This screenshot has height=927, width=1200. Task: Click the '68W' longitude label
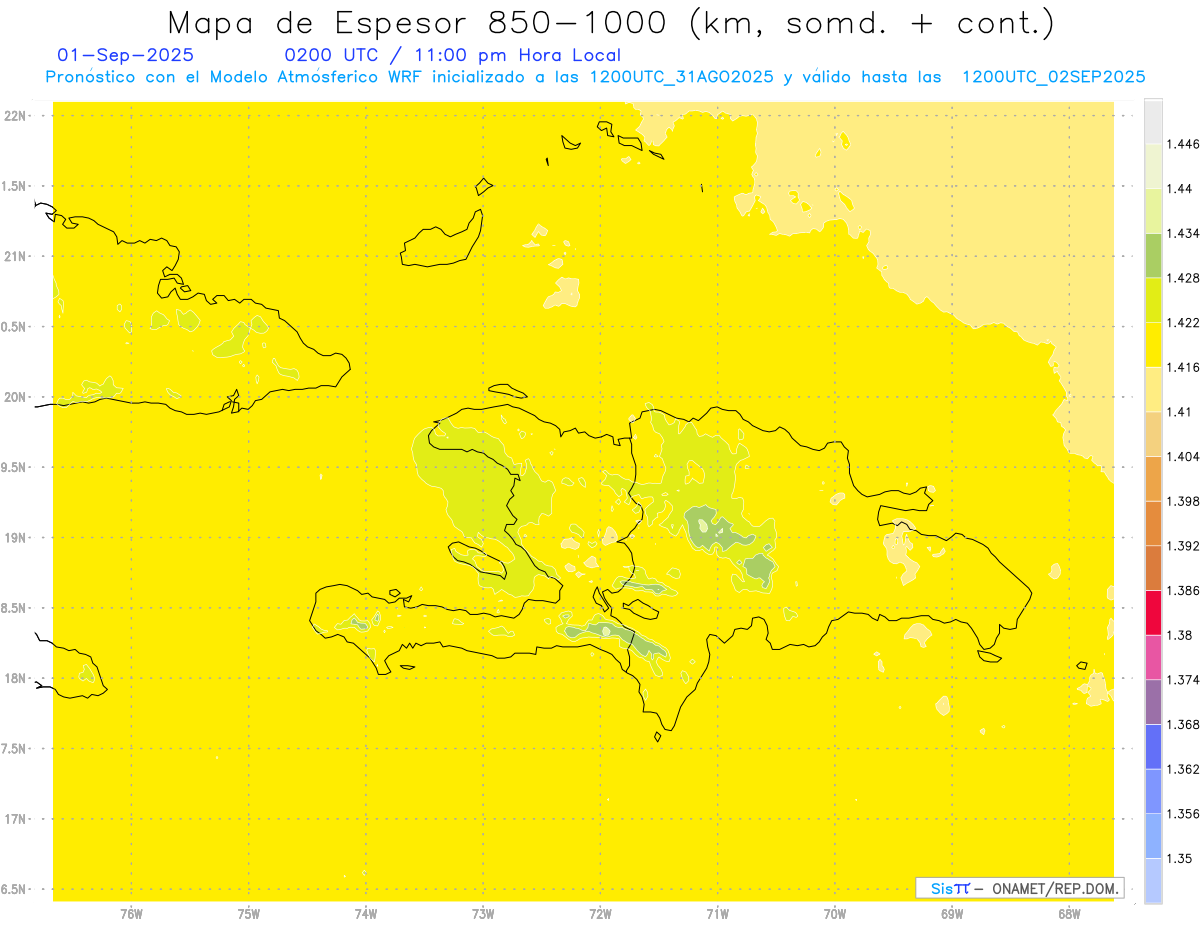[x=1069, y=913]
